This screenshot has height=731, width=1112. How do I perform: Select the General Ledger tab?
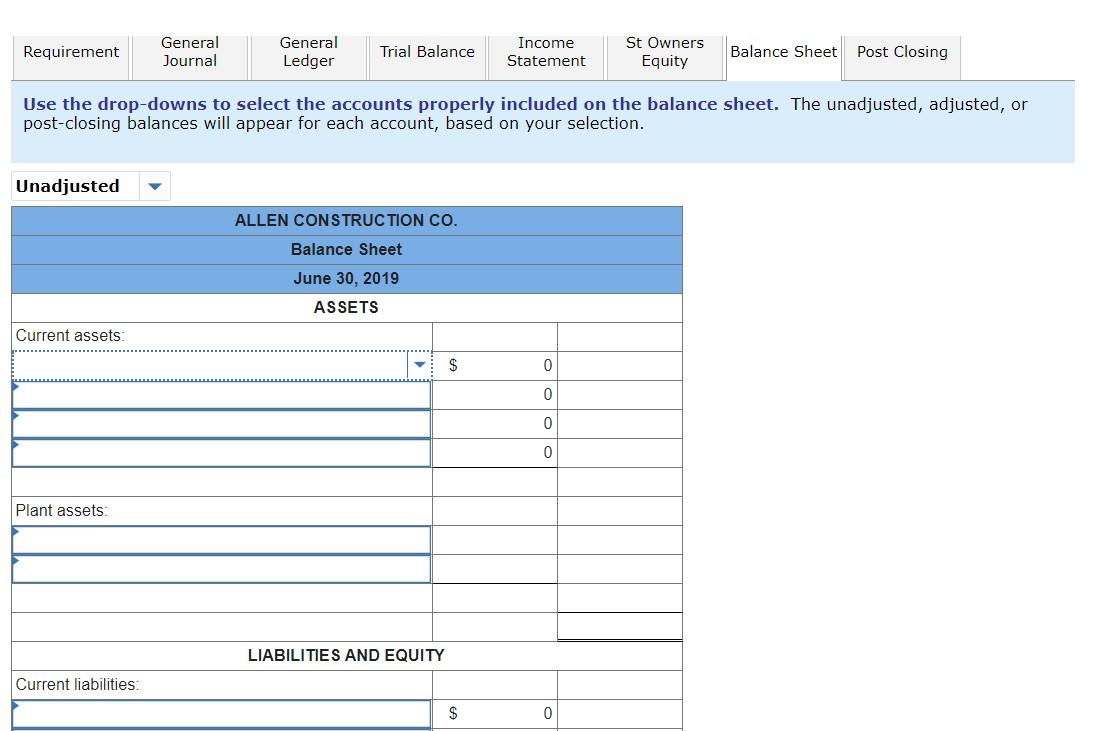pos(307,52)
